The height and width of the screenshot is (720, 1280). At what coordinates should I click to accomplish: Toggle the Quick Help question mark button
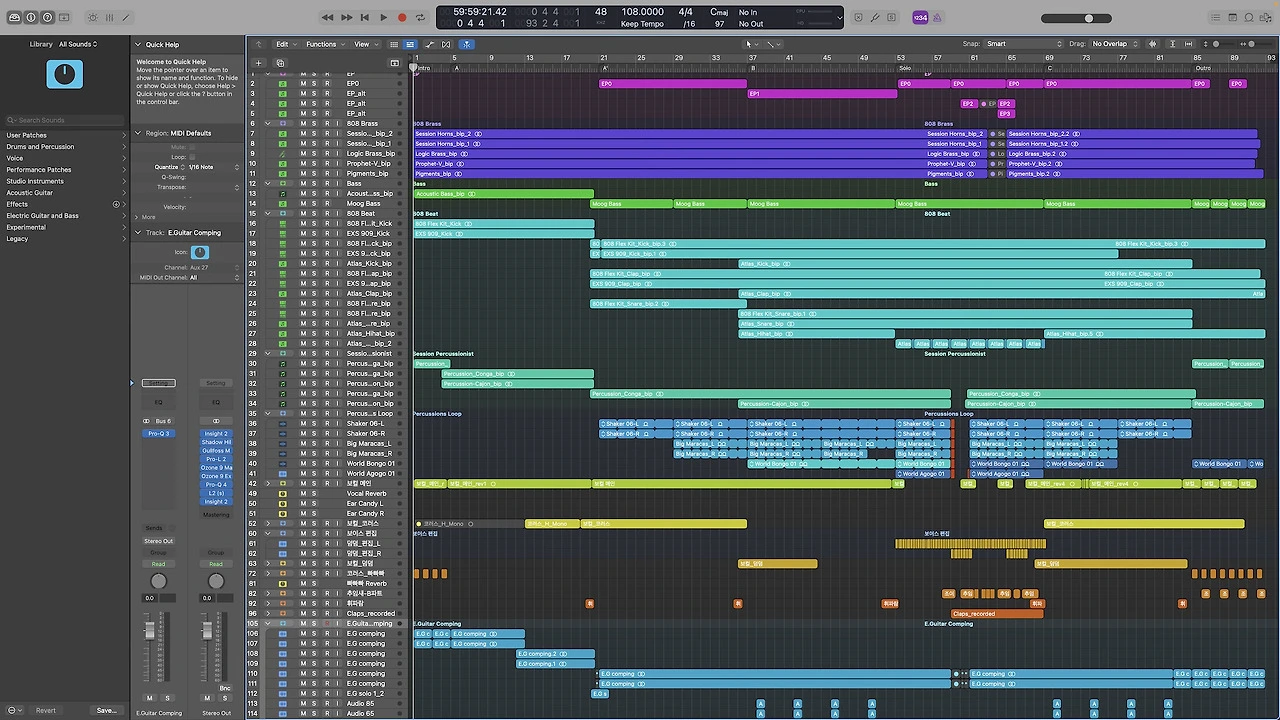coord(47,17)
